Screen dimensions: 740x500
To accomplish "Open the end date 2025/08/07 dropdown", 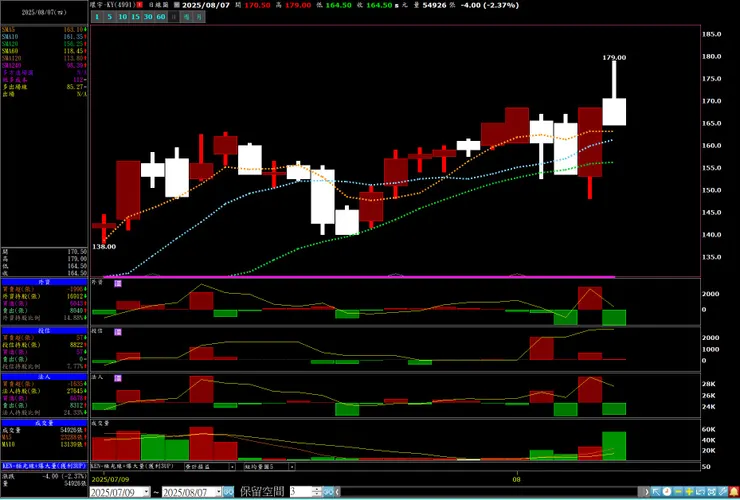I will 219,492.
